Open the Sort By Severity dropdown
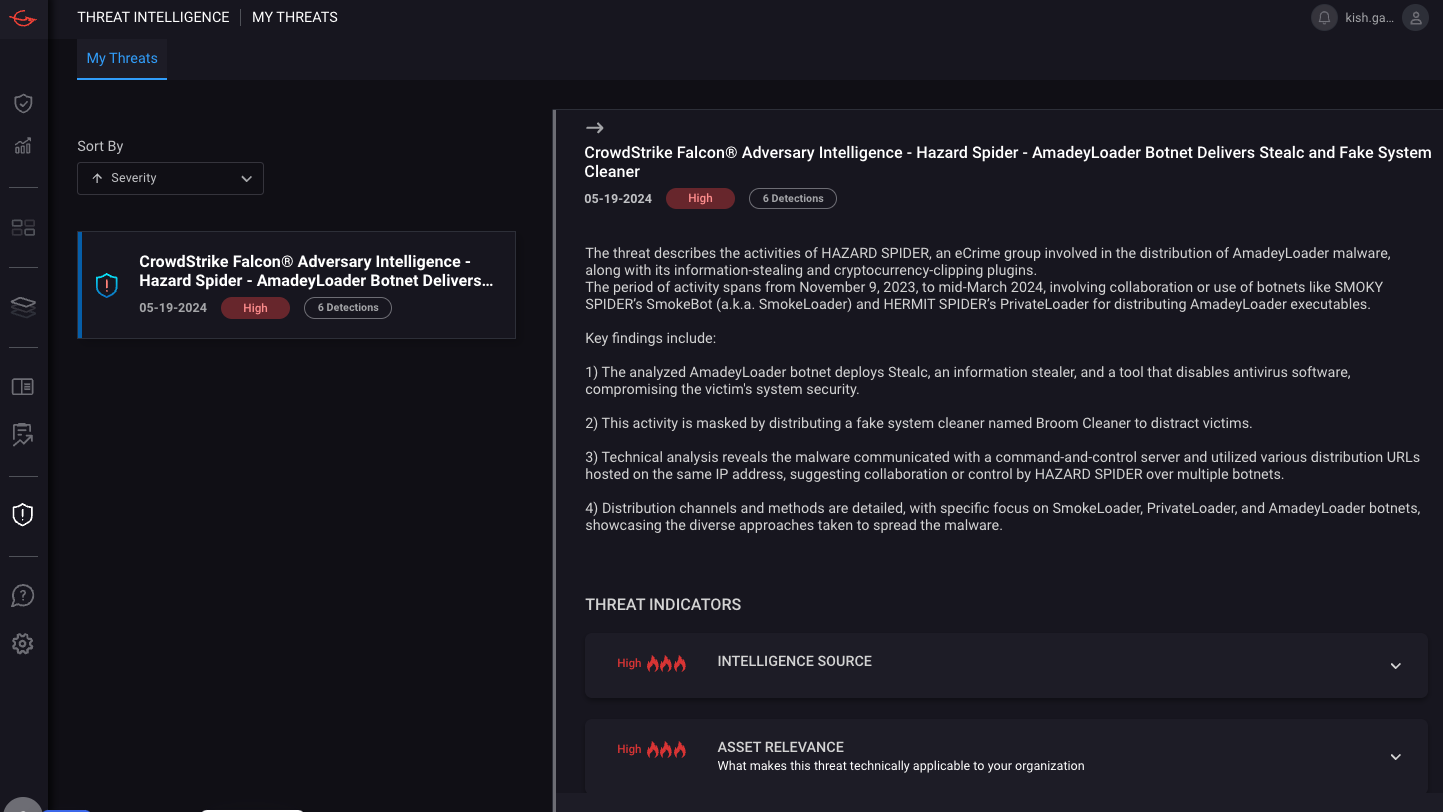1443x812 pixels. 170,178
